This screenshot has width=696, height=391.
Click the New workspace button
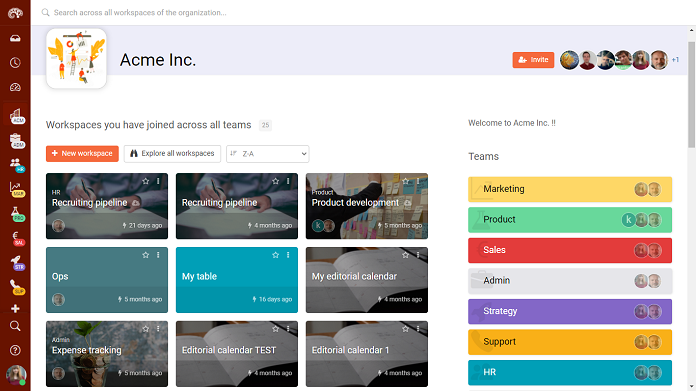[82, 154]
